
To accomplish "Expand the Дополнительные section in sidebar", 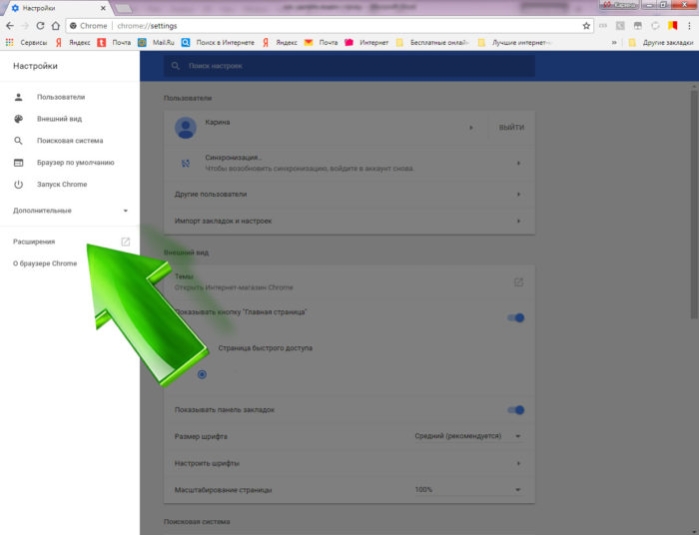I will coord(70,210).
